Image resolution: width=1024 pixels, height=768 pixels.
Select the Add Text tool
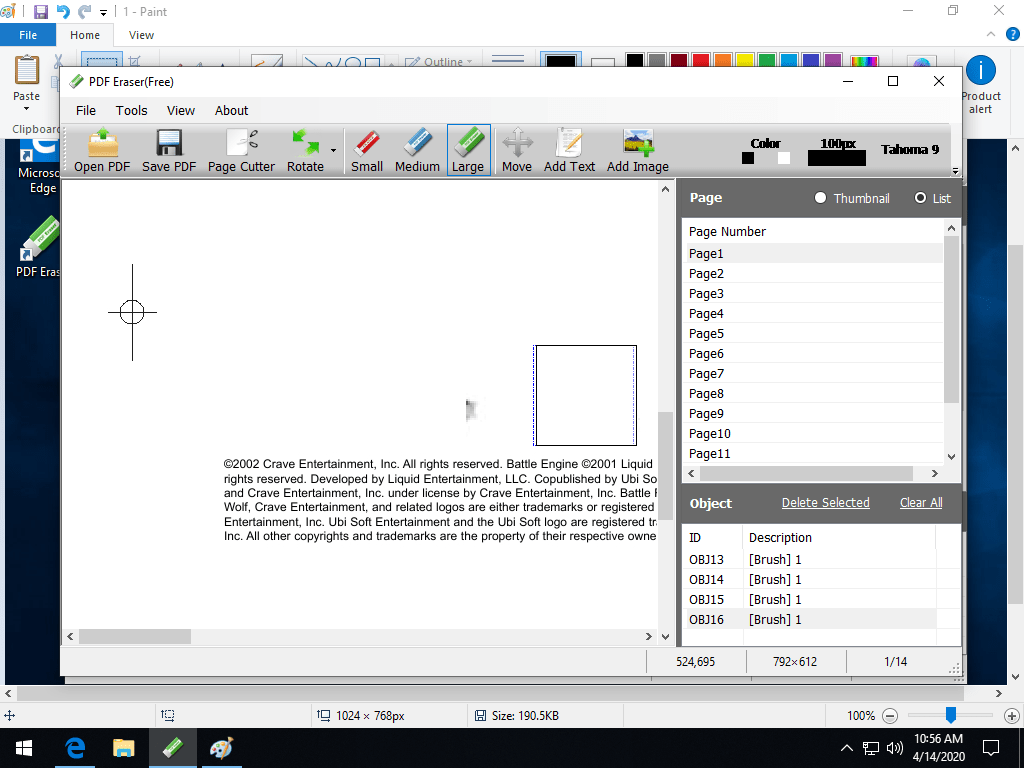click(x=569, y=150)
